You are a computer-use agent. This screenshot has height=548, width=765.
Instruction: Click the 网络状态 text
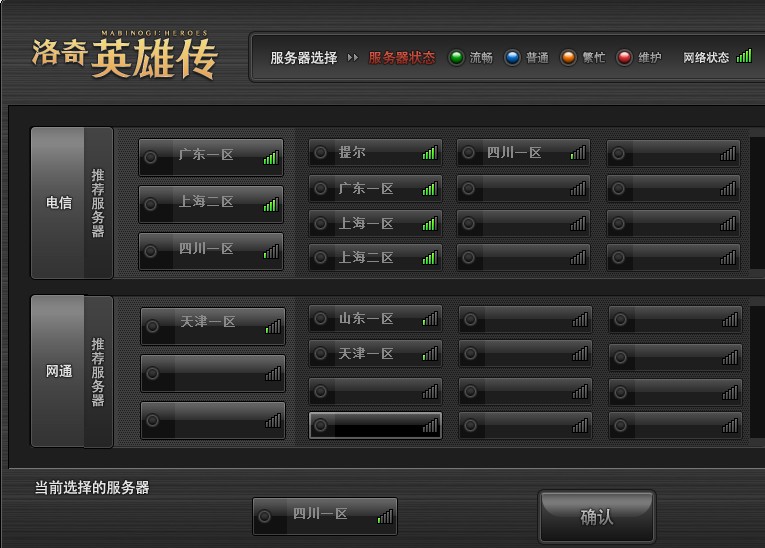click(706, 58)
